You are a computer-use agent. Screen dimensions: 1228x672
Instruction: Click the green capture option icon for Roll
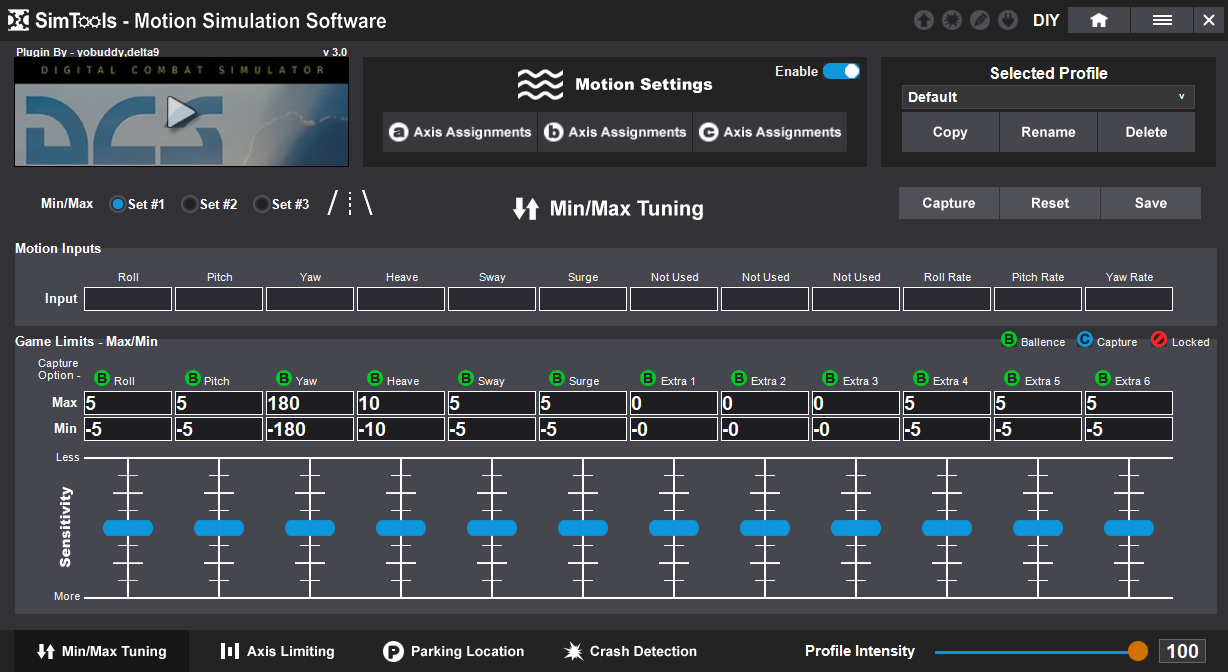click(x=102, y=379)
